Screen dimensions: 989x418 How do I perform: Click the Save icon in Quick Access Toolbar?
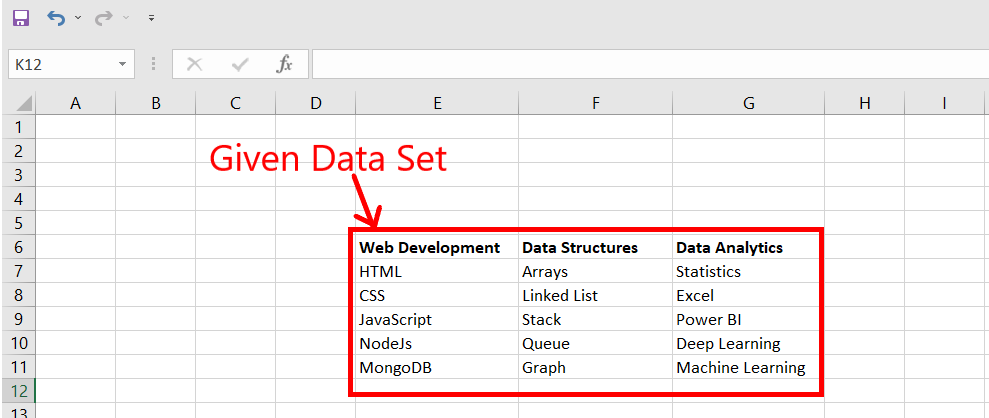(20, 18)
